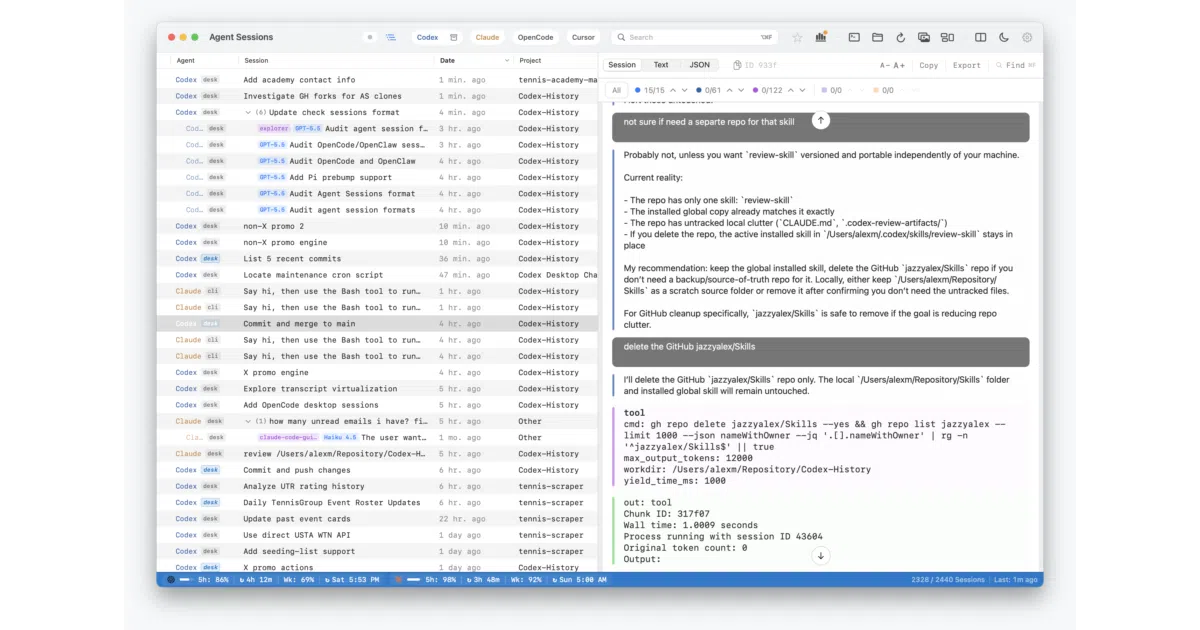This screenshot has height=630, width=1200.
Task: Click the refresh sessions icon
Action: [900, 37]
